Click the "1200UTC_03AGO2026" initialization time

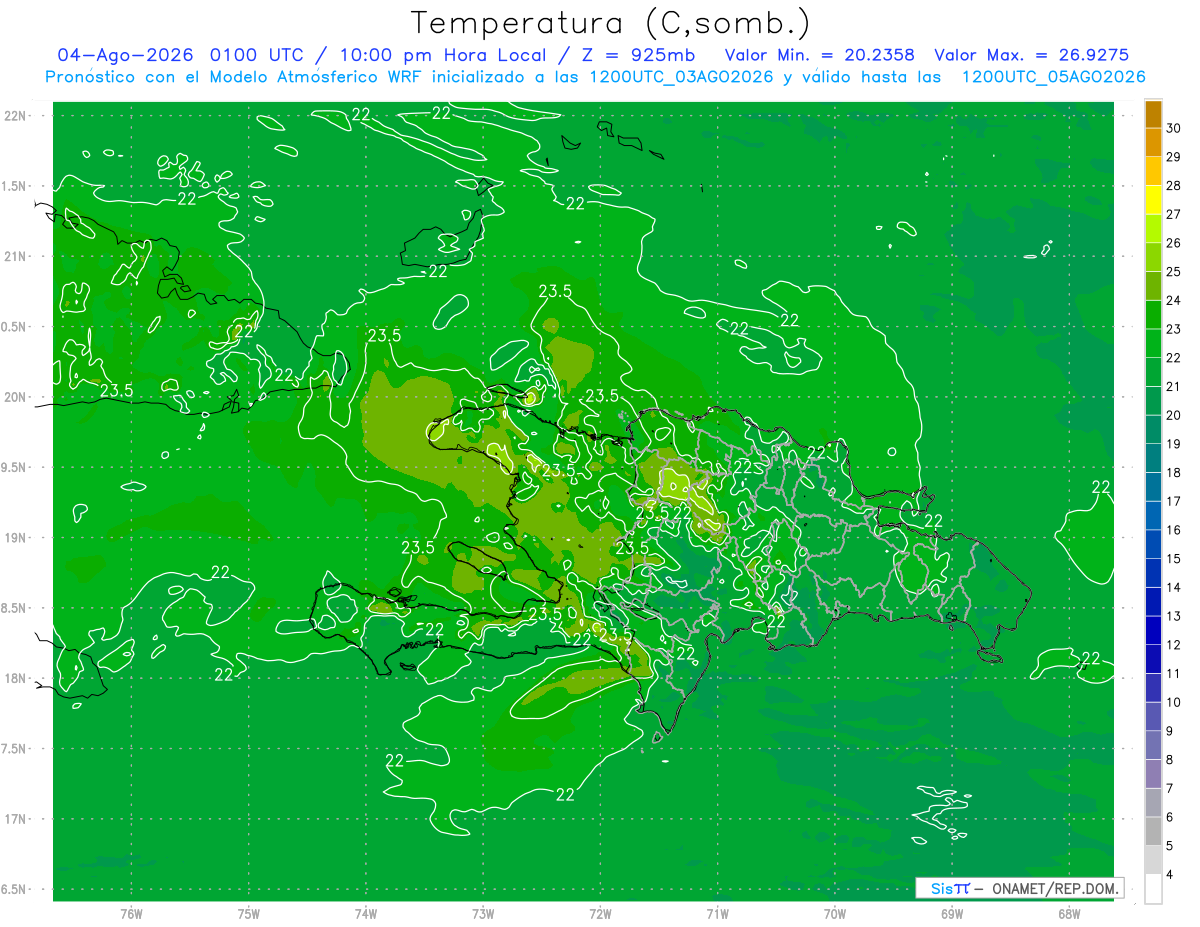[680, 77]
